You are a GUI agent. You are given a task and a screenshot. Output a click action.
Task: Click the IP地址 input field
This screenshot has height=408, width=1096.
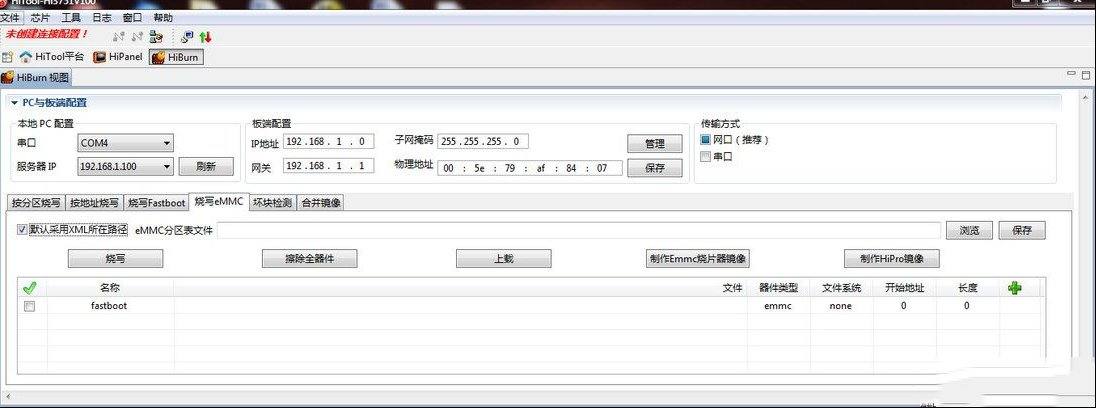coord(329,142)
